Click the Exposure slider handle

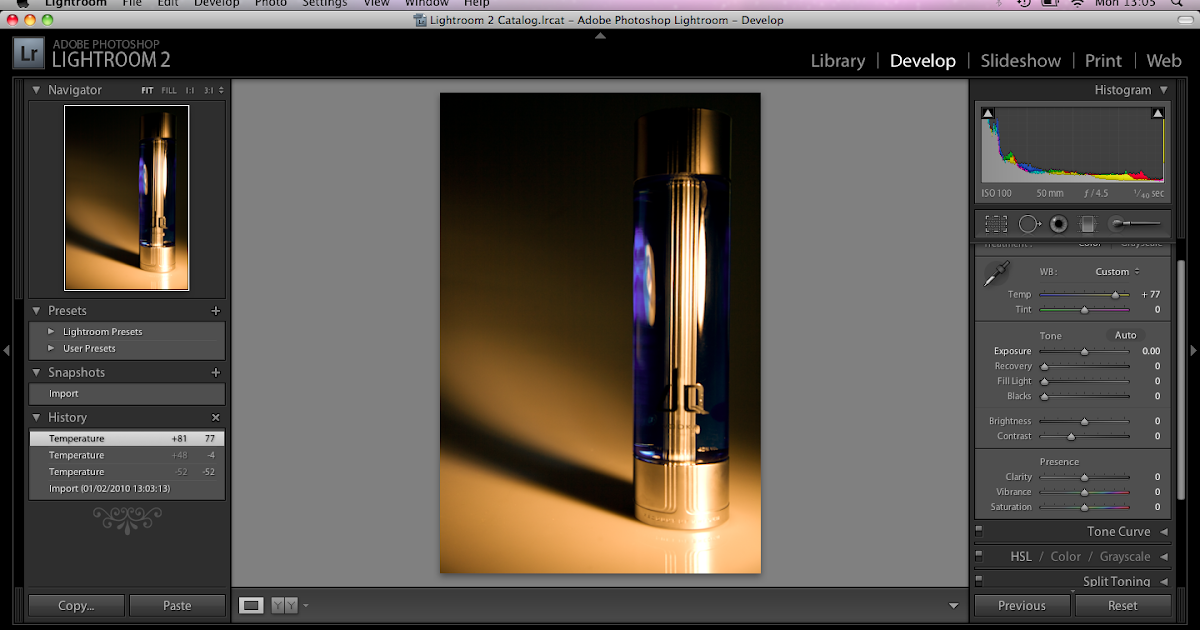(x=1085, y=352)
